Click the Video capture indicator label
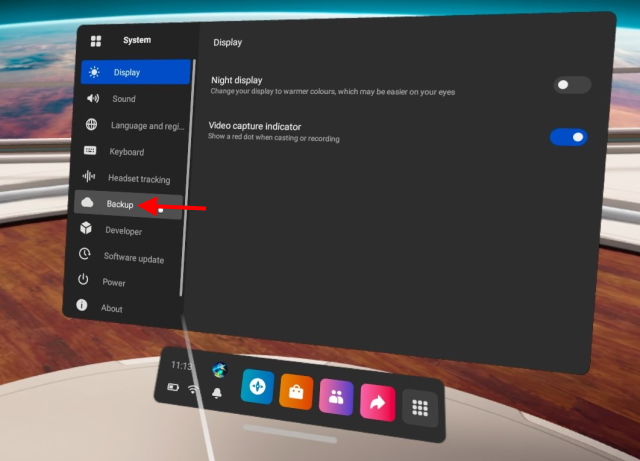 coord(255,126)
